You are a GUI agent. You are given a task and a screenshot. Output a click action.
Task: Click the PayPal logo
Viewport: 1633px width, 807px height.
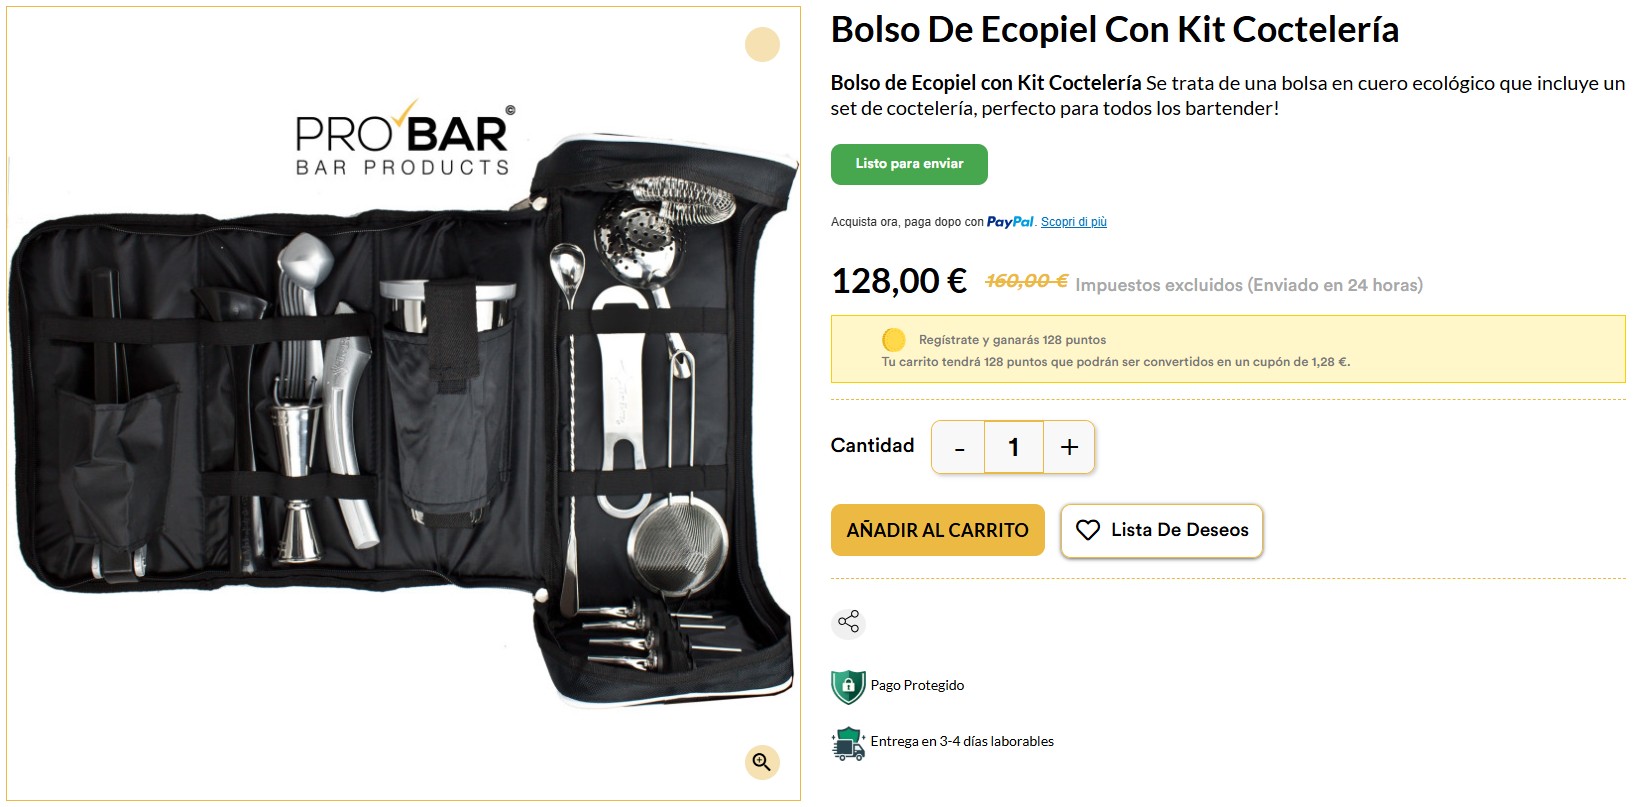(x=1010, y=222)
